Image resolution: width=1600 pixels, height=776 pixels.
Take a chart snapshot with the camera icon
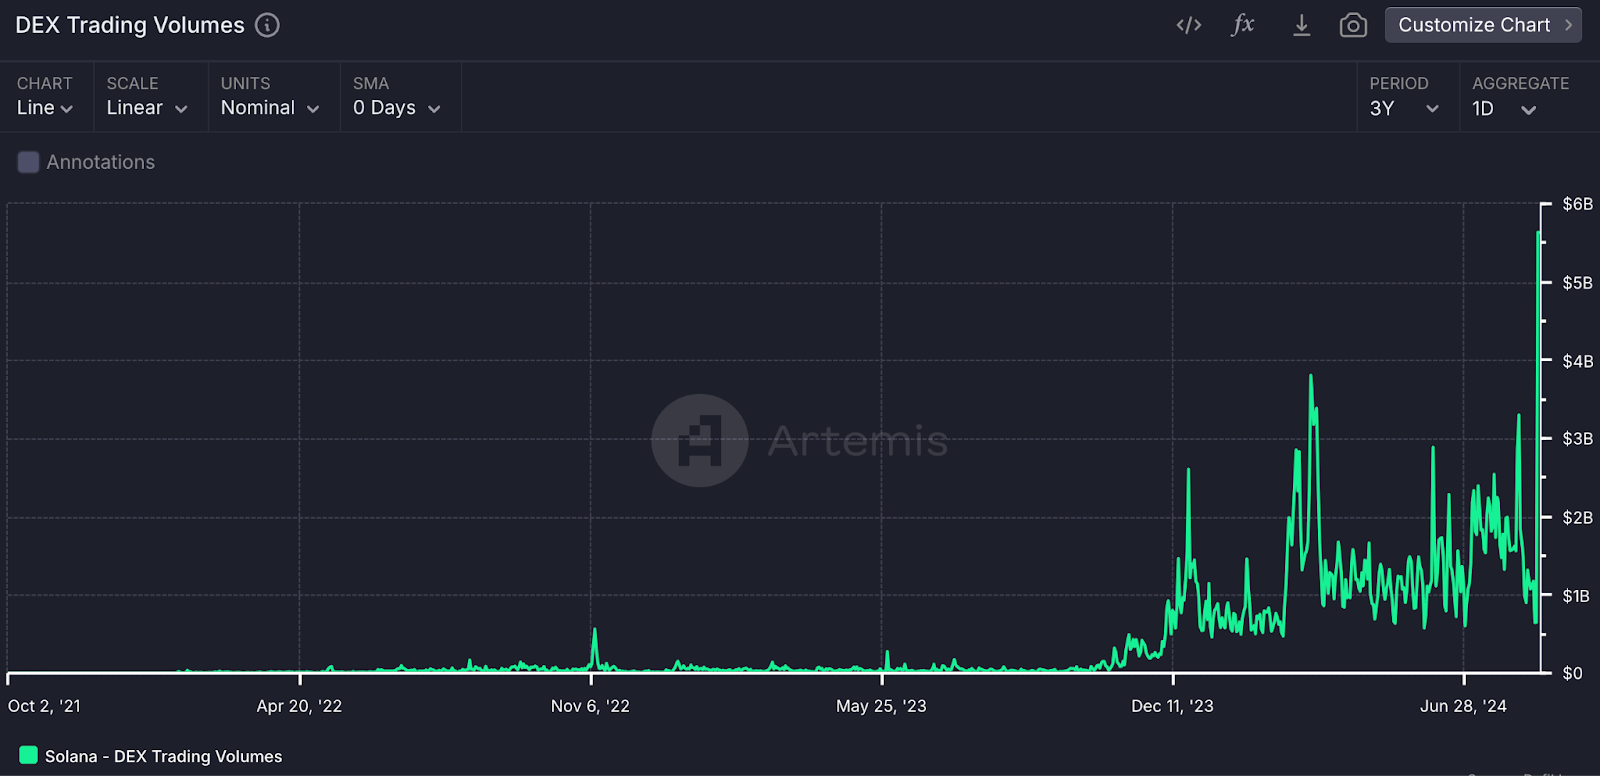point(1353,25)
